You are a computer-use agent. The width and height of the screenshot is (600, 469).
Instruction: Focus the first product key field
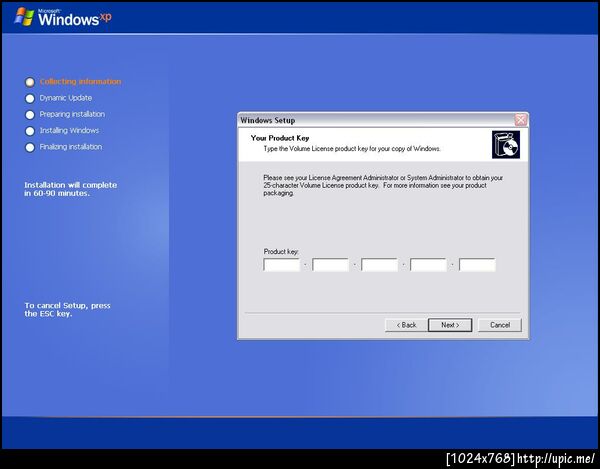(282, 265)
